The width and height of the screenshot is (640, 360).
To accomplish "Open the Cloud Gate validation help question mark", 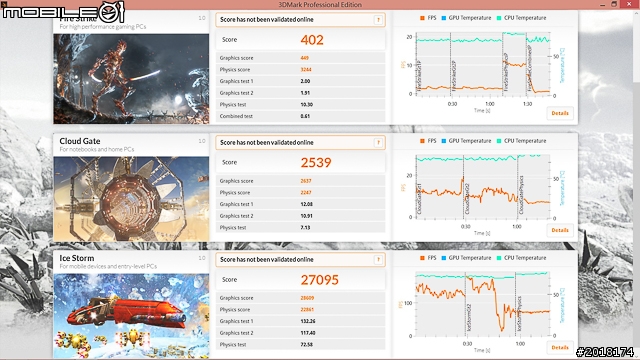I will click(x=378, y=142).
